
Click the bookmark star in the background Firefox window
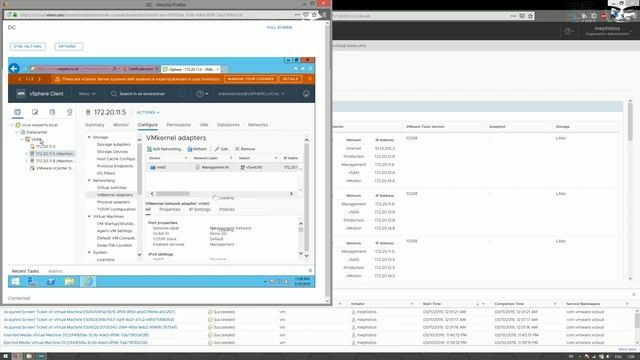pyautogui.click(x=531, y=16)
